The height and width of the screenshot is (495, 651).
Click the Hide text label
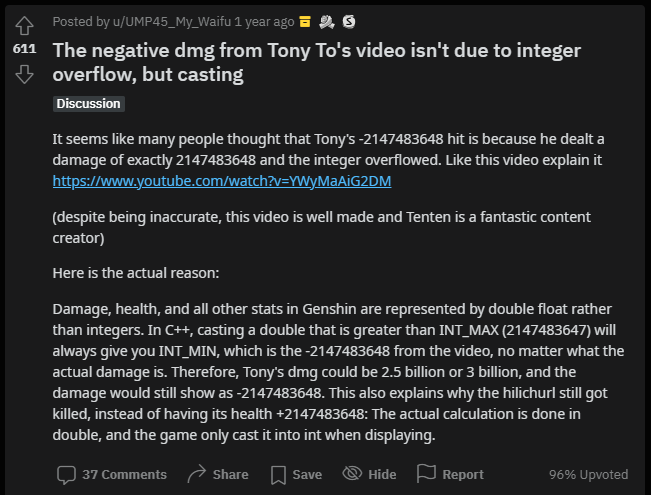(382, 475)
